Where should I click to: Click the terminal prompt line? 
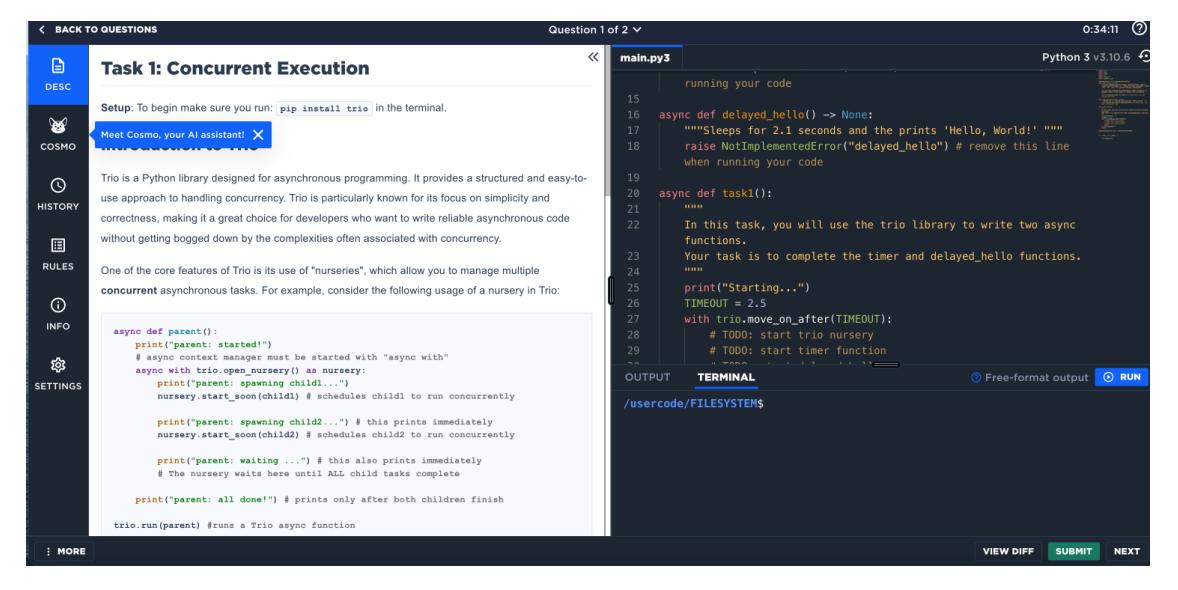coord(693,404)
